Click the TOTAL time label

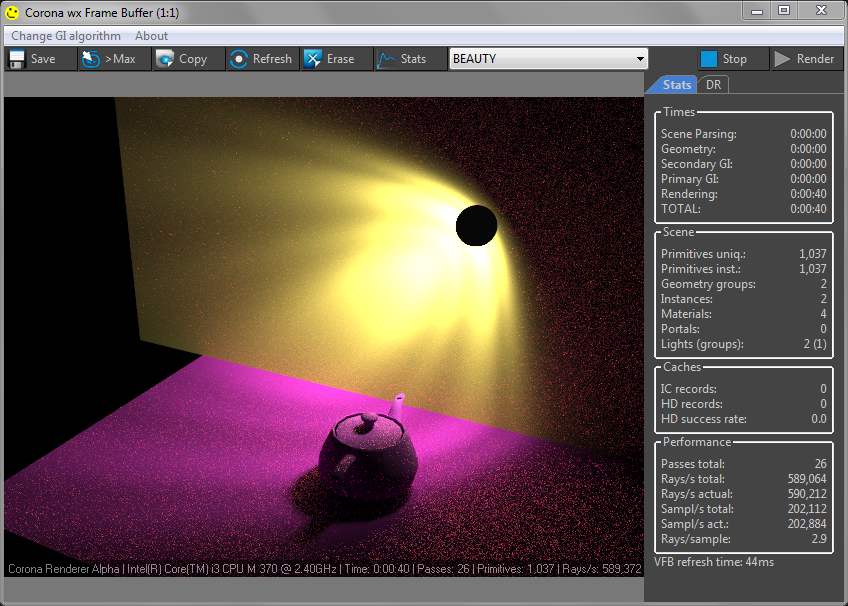click(680, 209)
